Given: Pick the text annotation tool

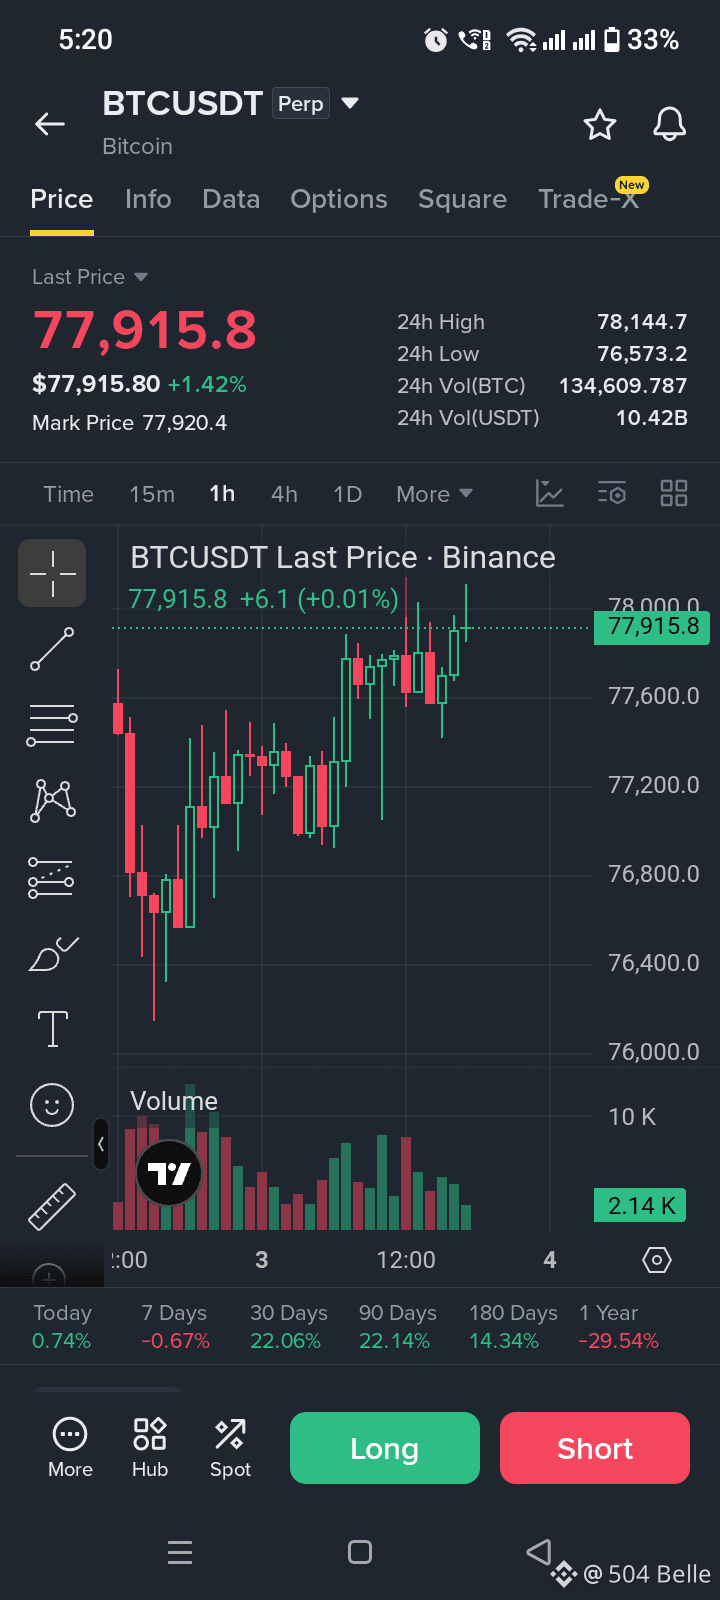Looking at the screenshot, I should point(52,1029).
